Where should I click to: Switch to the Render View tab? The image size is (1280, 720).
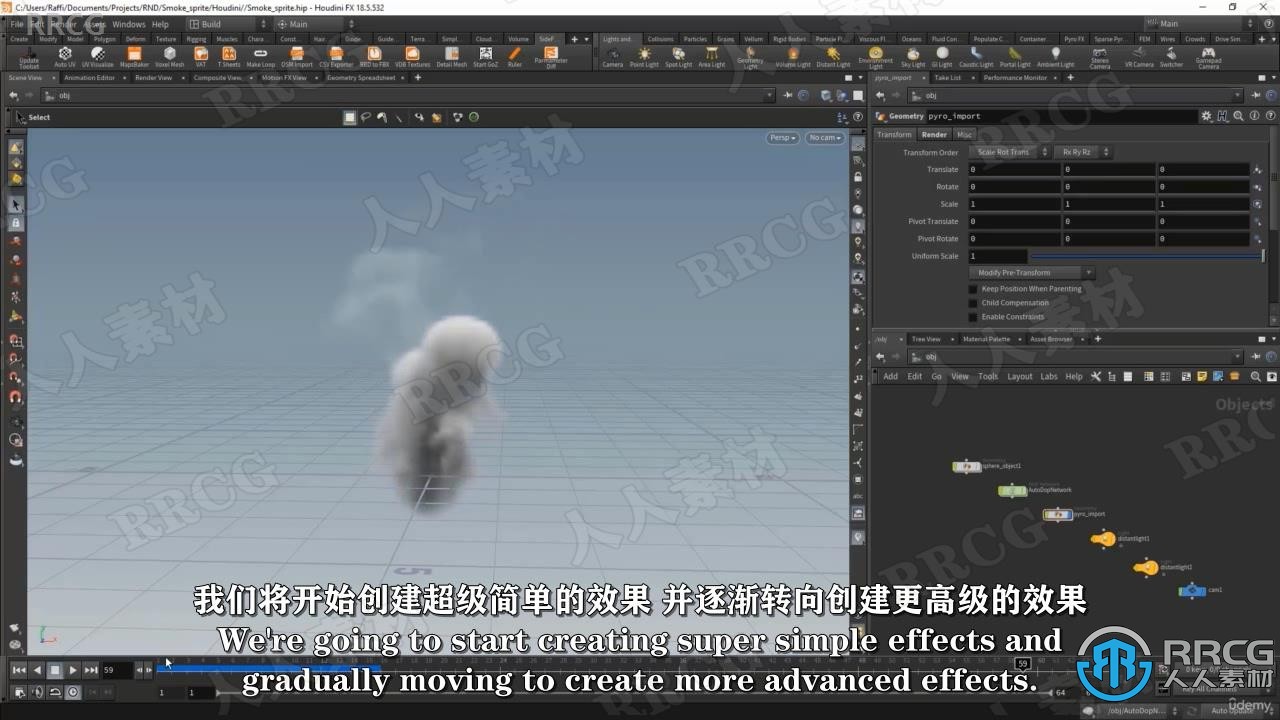[x=153, y=78]
